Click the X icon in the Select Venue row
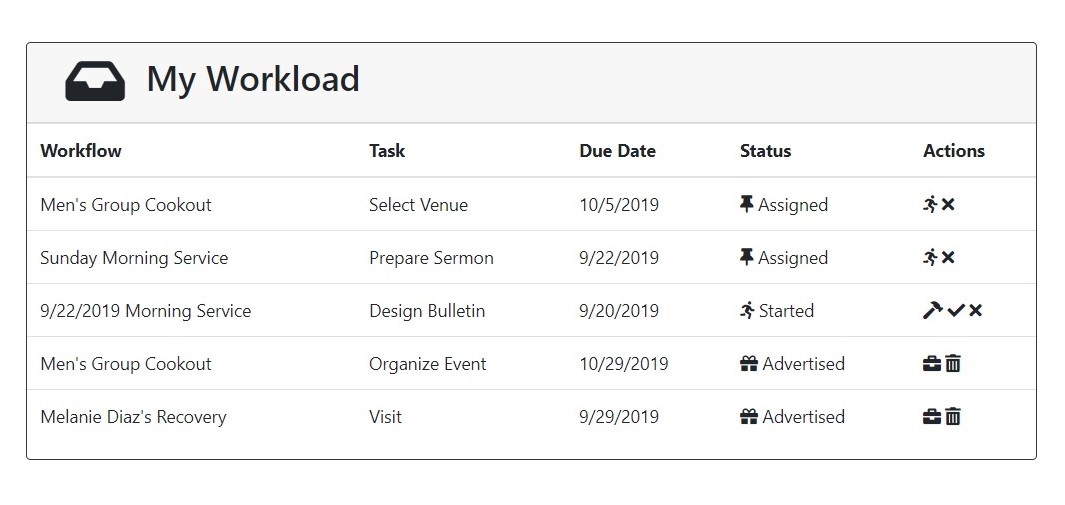The width and height of the screenshot is (1065, 505). (x=948, y=204)
